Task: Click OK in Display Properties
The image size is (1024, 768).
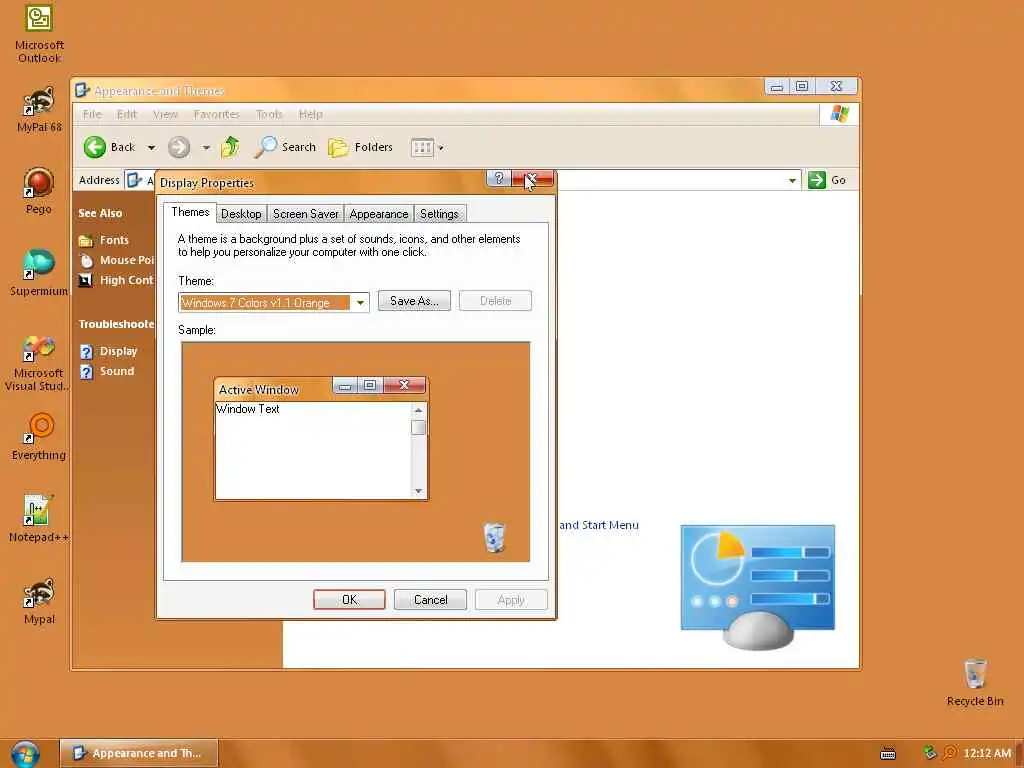Action: coord(349,600)
